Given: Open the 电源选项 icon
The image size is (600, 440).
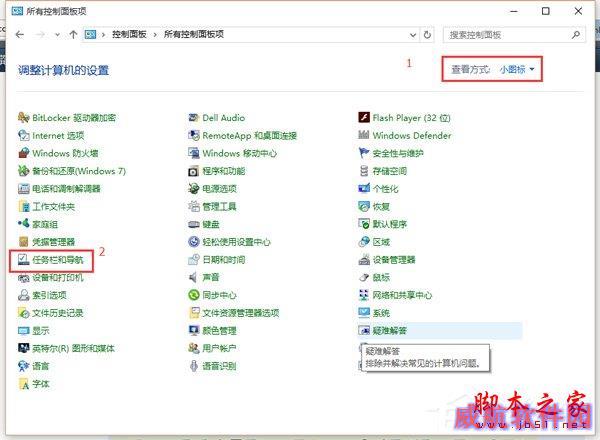Looking at the screenshot, I should [194, 188].
